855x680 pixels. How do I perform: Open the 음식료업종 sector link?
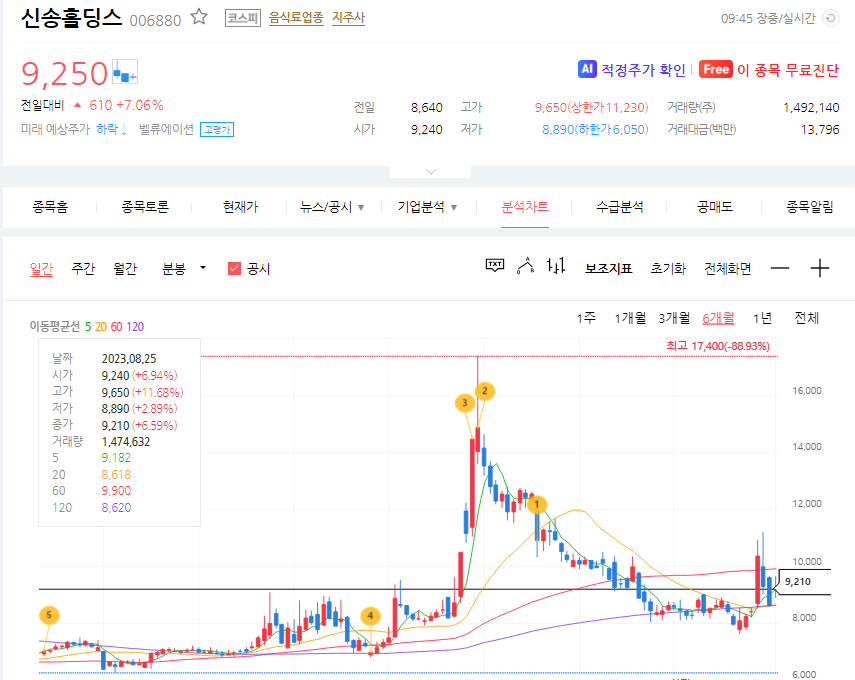click(291, 17)
